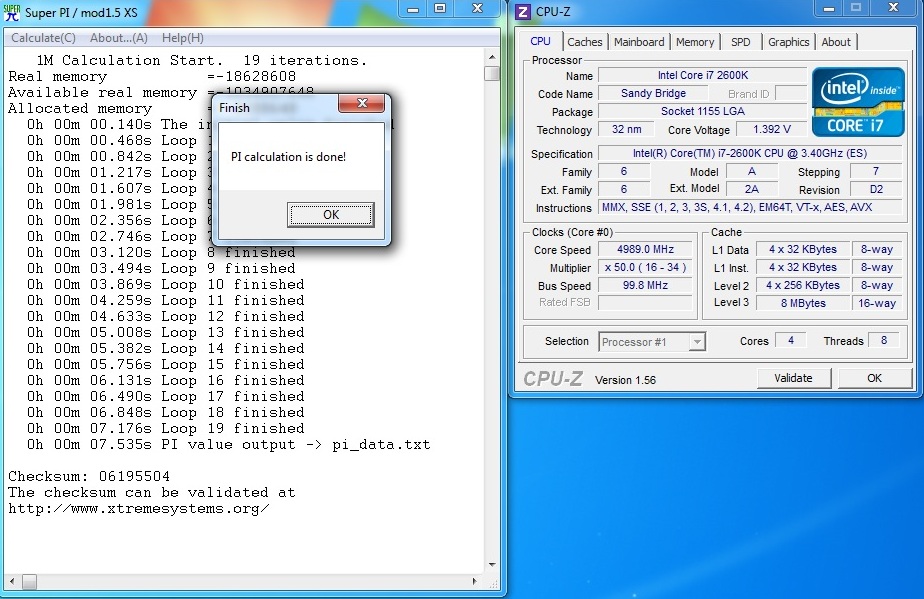
Task: Click the Name field showing Intel Core i7 2600K
Action: click(x=702, y=75)
